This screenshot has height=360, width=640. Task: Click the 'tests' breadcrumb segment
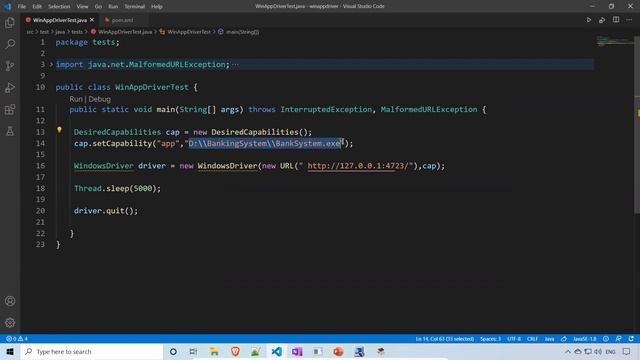tap(77, 32)
